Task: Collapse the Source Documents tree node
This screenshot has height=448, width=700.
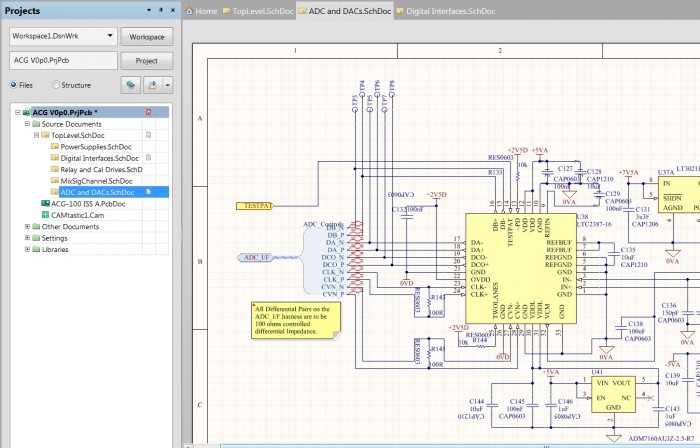Action: click(x=28, y=124)
